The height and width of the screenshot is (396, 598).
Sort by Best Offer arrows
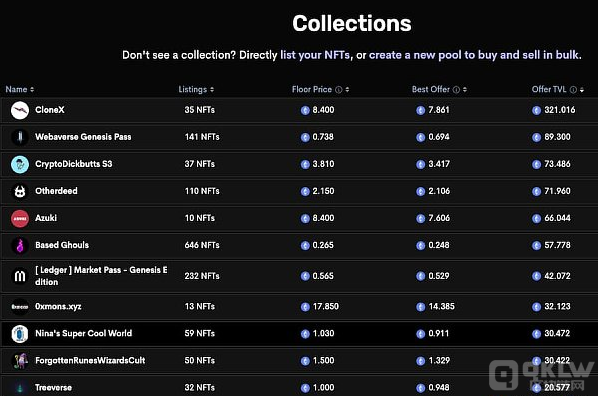465,90
